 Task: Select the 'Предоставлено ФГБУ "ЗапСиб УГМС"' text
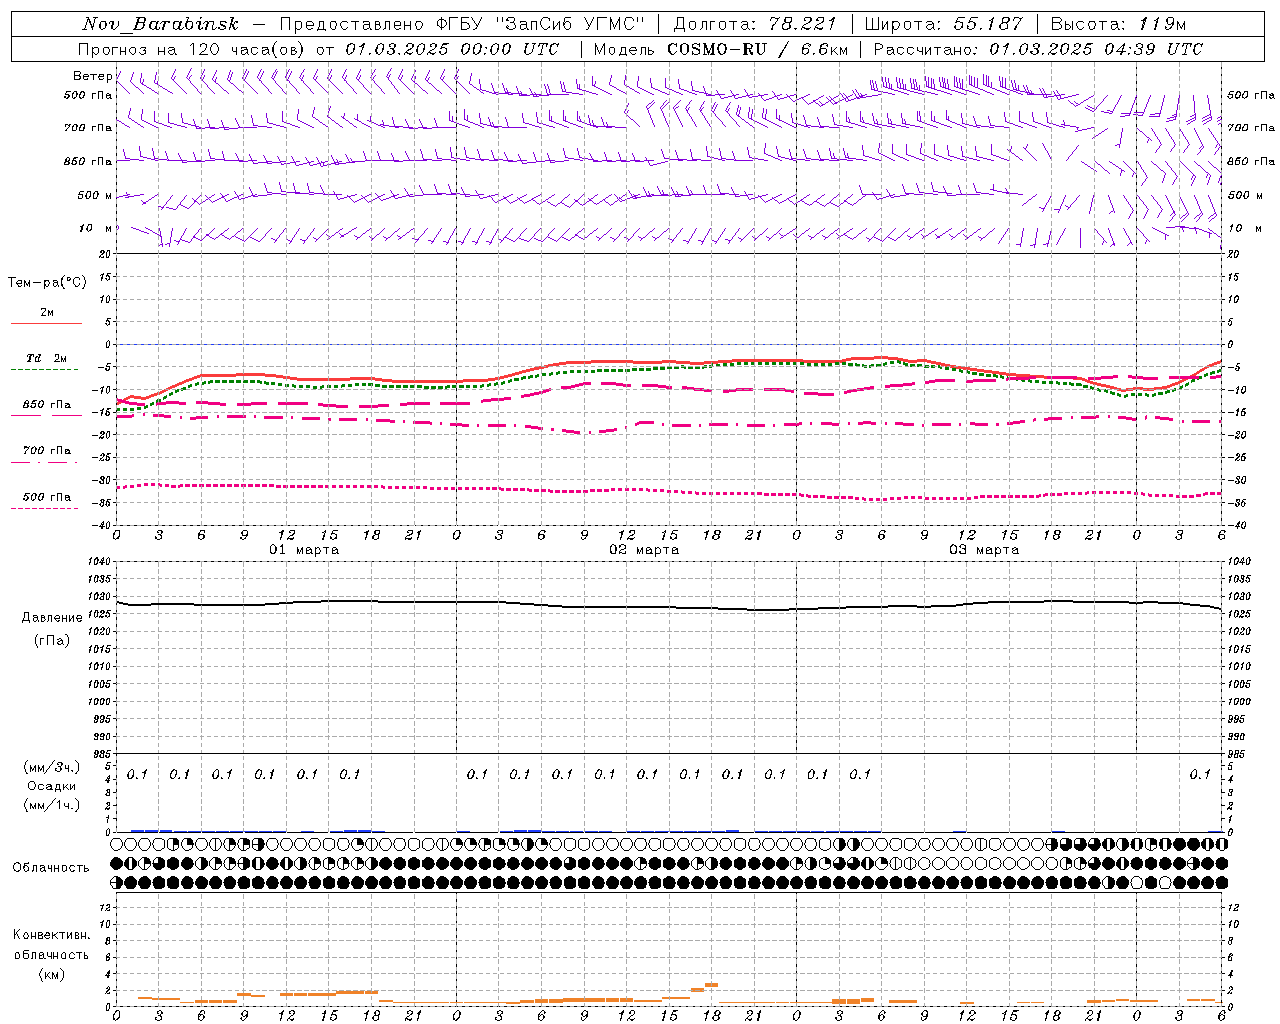[462, 24]
